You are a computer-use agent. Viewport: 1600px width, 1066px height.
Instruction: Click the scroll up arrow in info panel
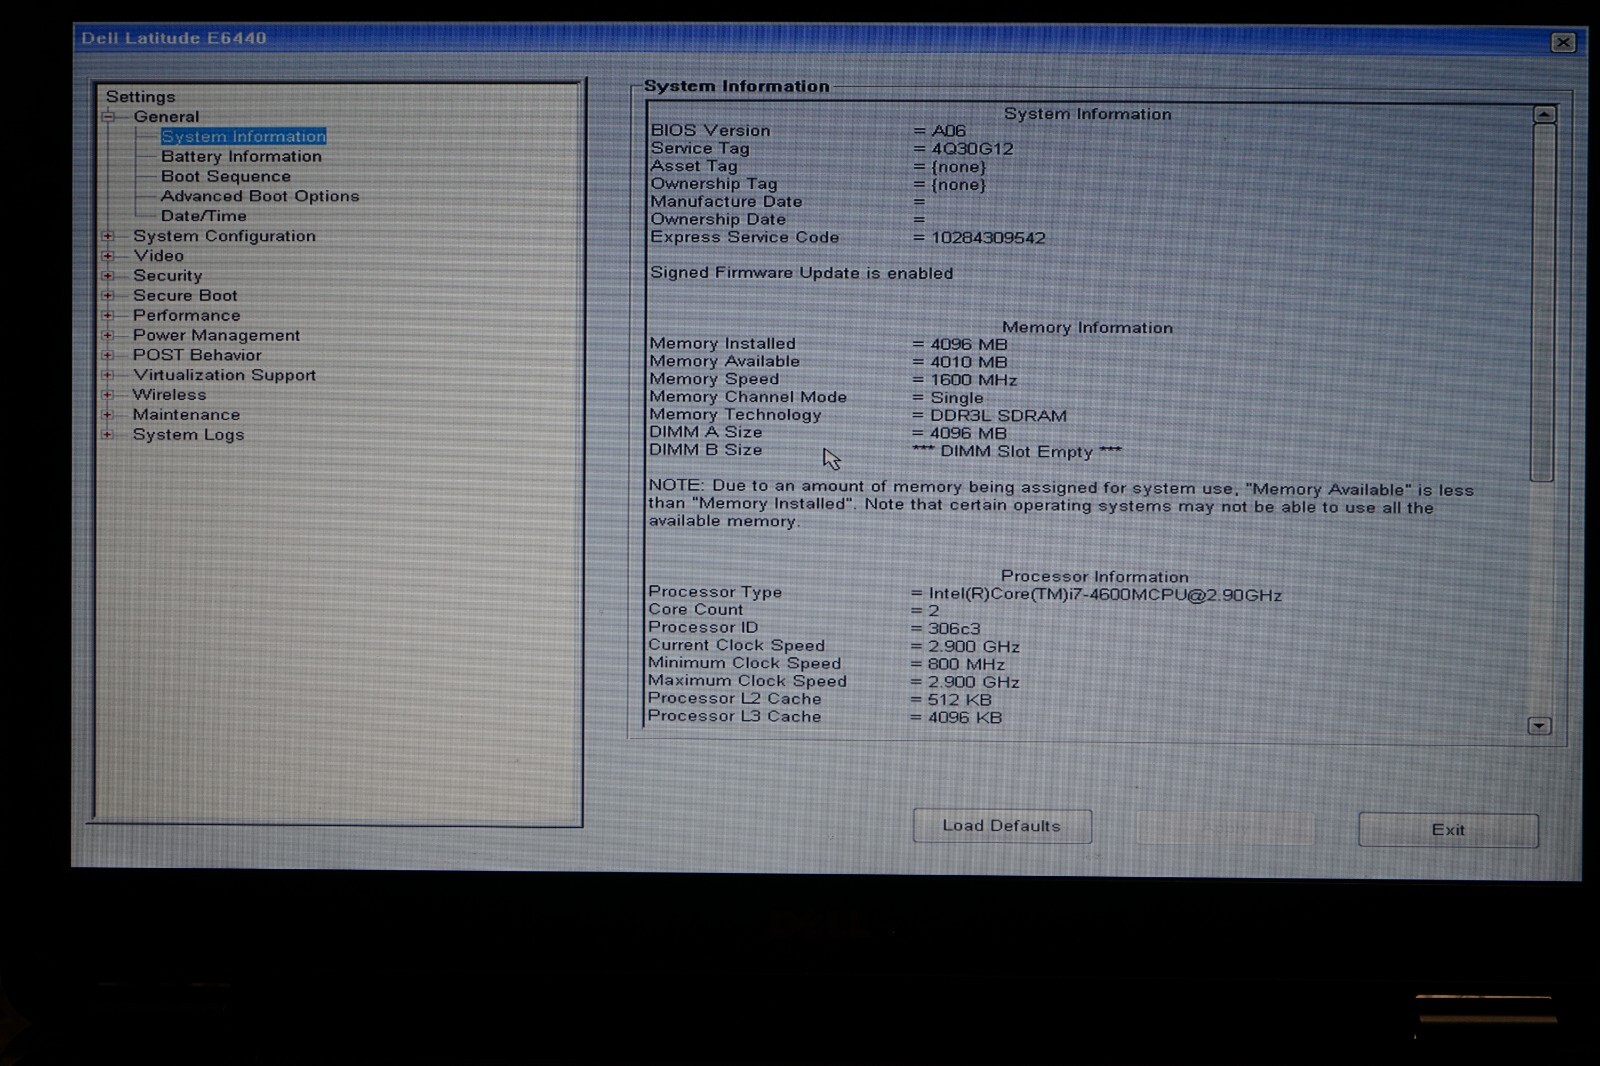1544,114
